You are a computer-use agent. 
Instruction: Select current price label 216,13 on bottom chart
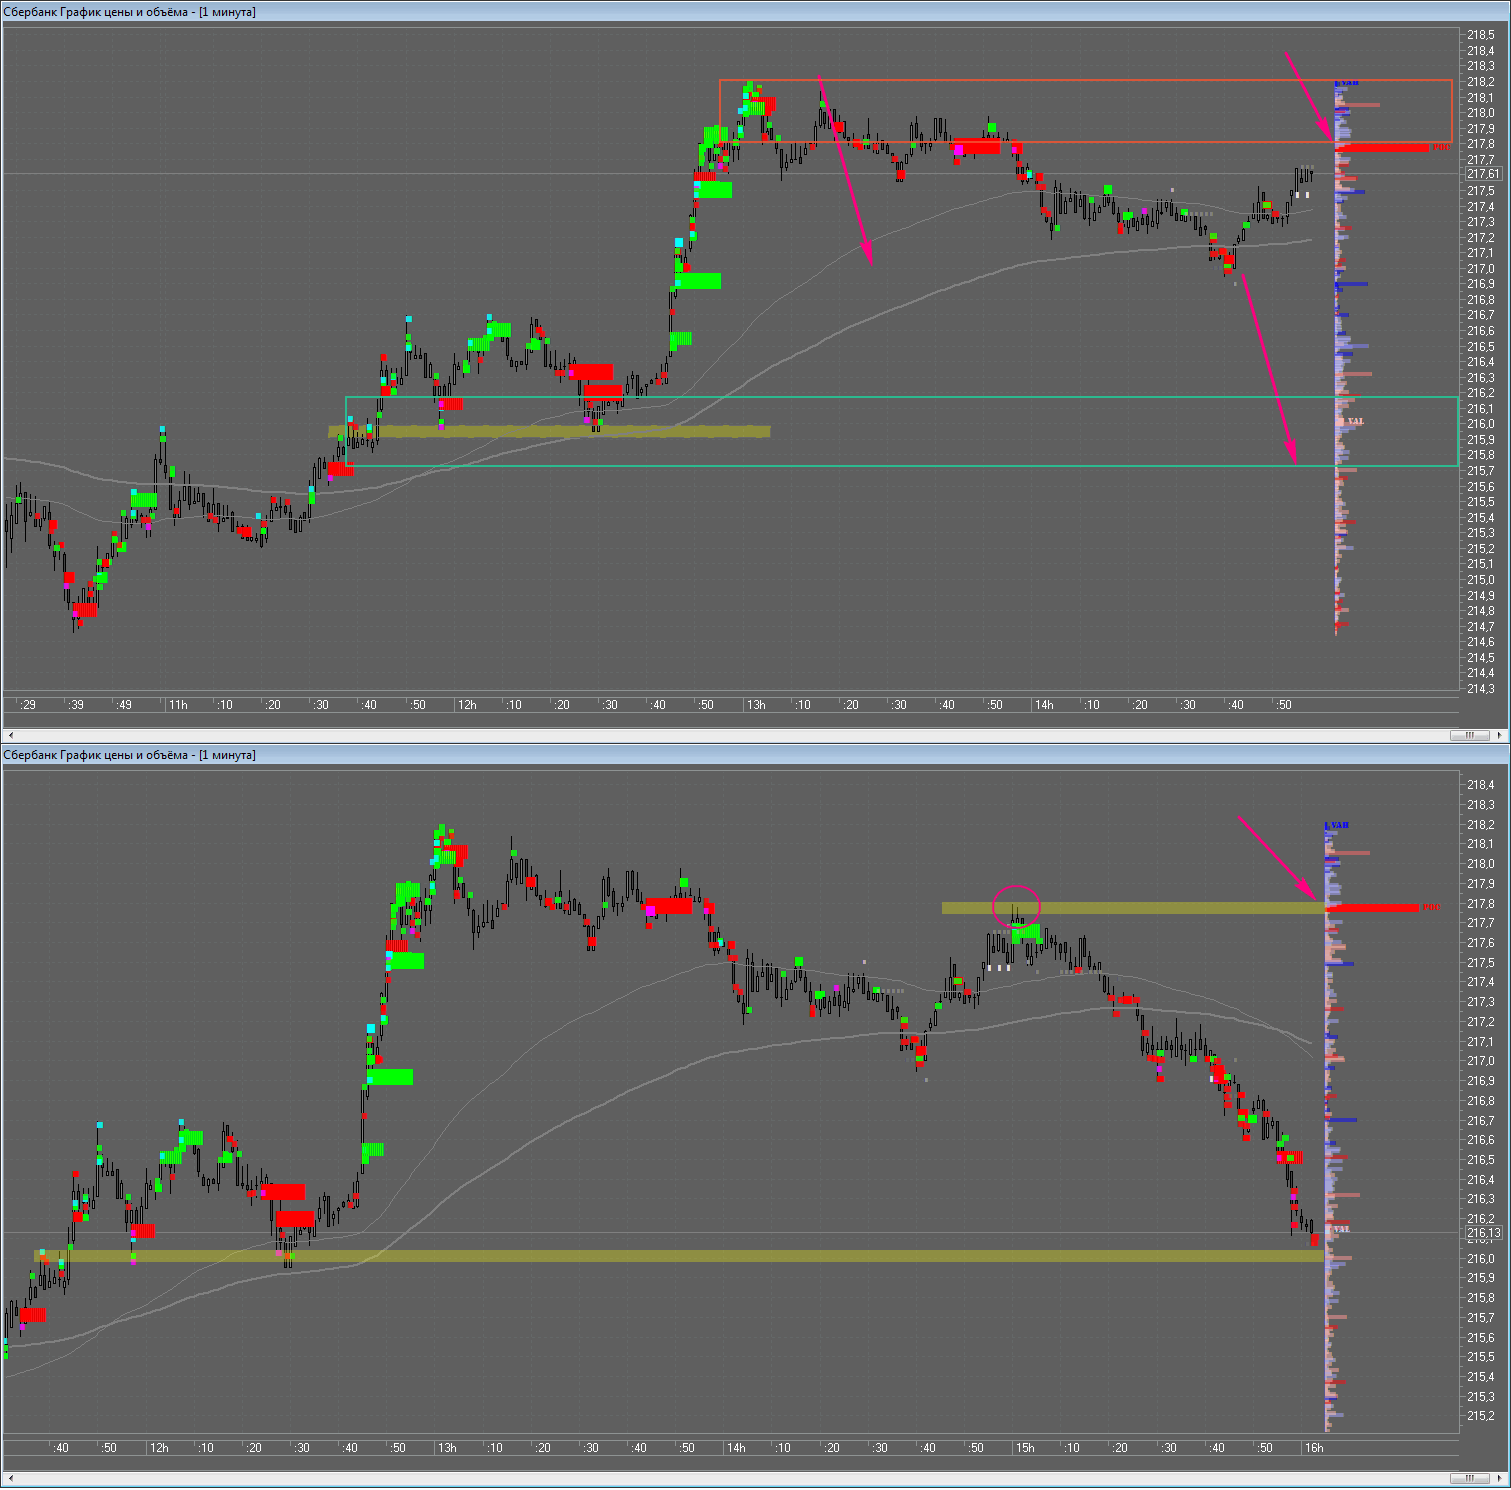(1483, 1233)
